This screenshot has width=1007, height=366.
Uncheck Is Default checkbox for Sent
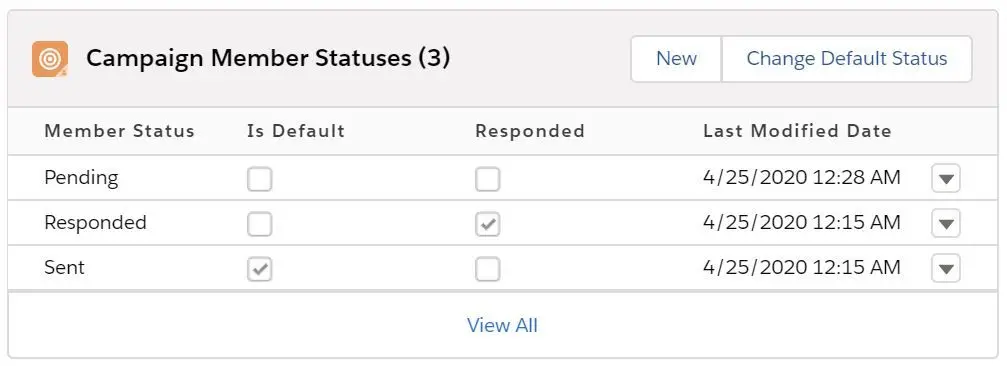[x=259, y=269]
